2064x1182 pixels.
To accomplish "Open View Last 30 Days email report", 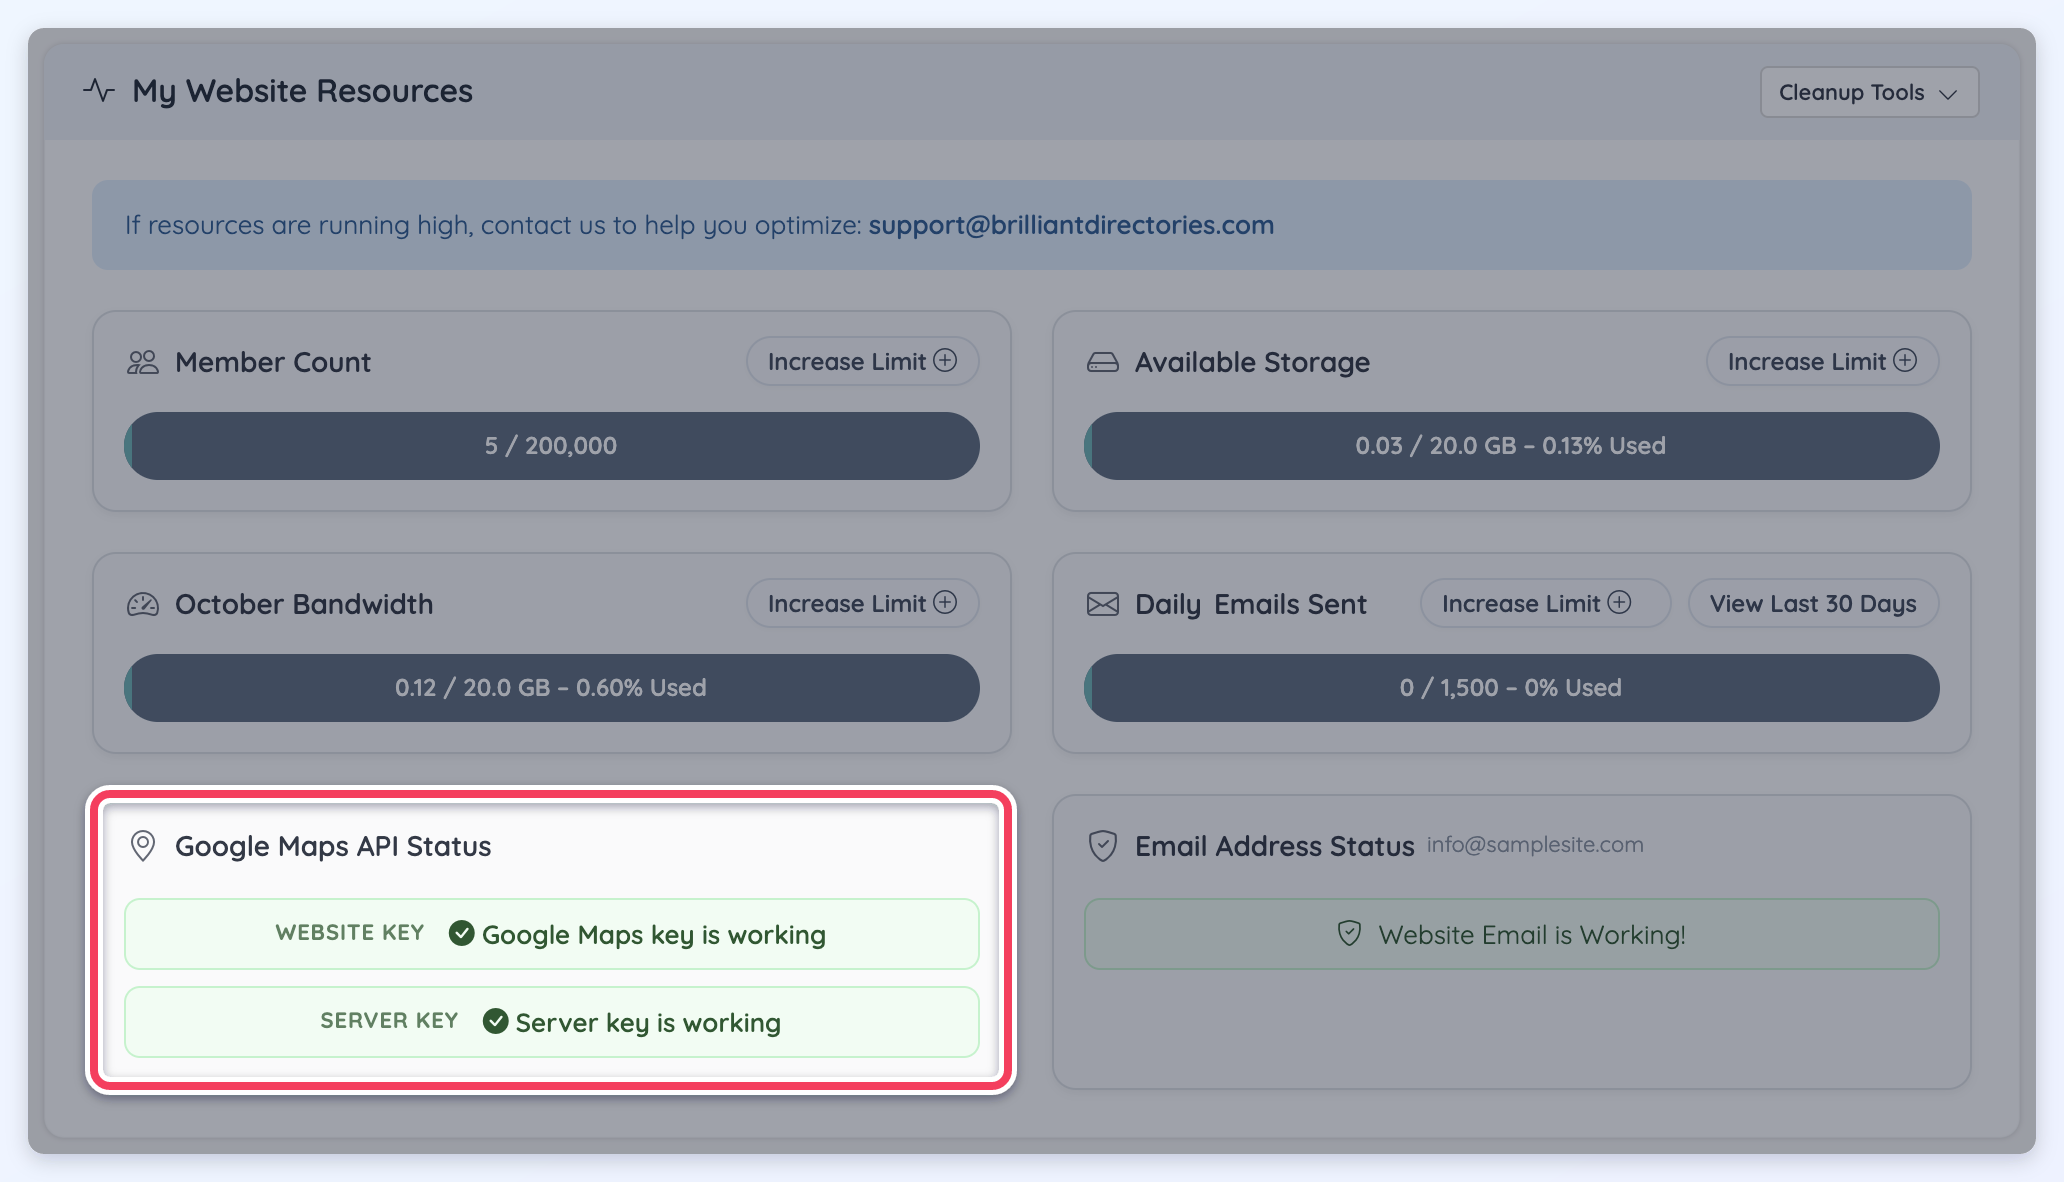I will [1813, 603].
